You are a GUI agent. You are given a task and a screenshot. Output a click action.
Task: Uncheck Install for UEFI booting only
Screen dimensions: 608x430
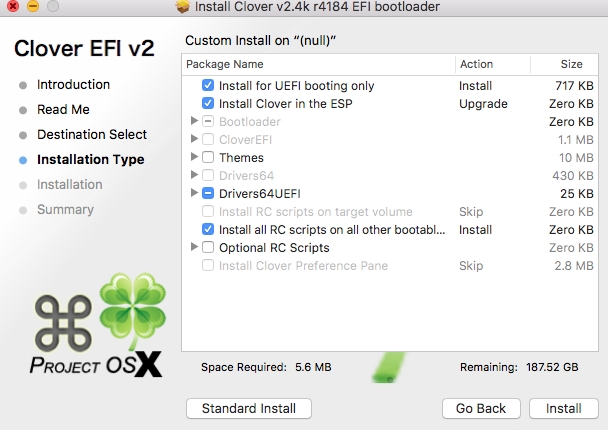[208, 86]
